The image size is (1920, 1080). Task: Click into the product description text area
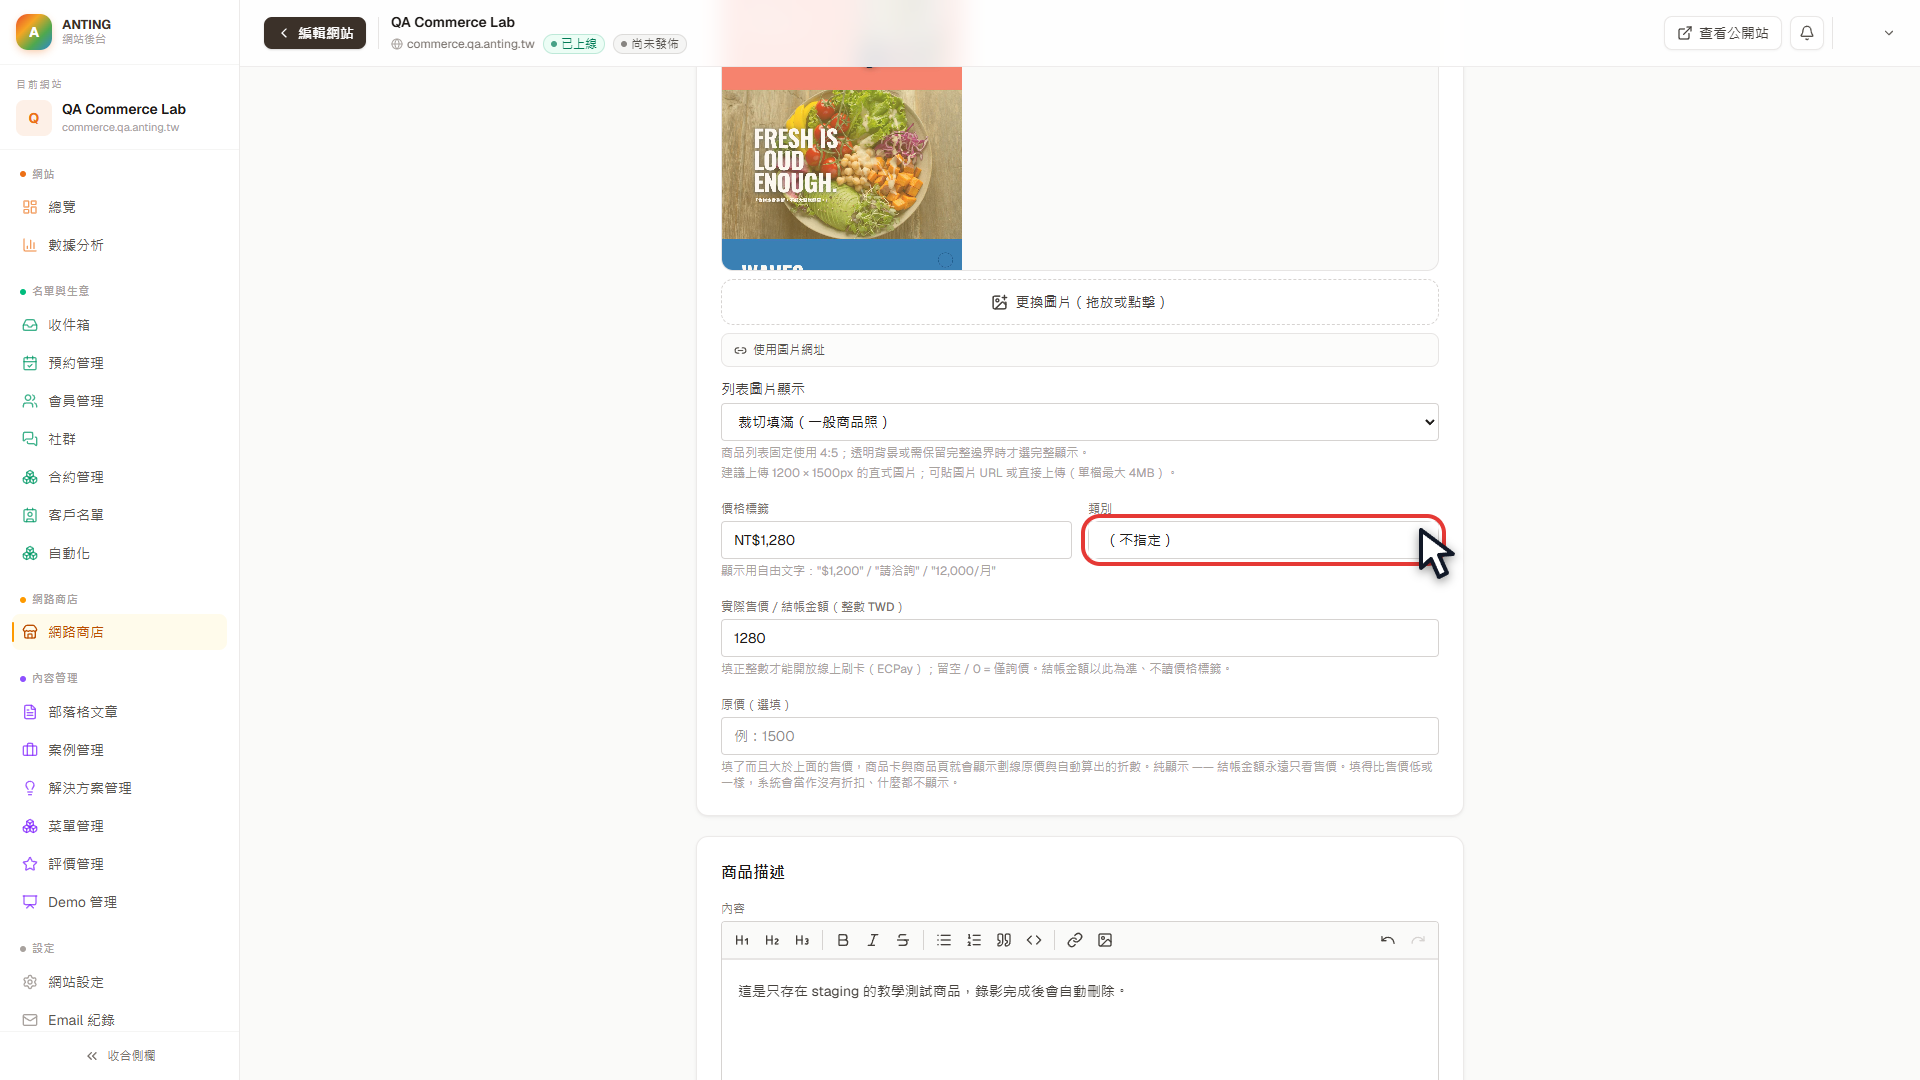(x=1080, y=1020)
